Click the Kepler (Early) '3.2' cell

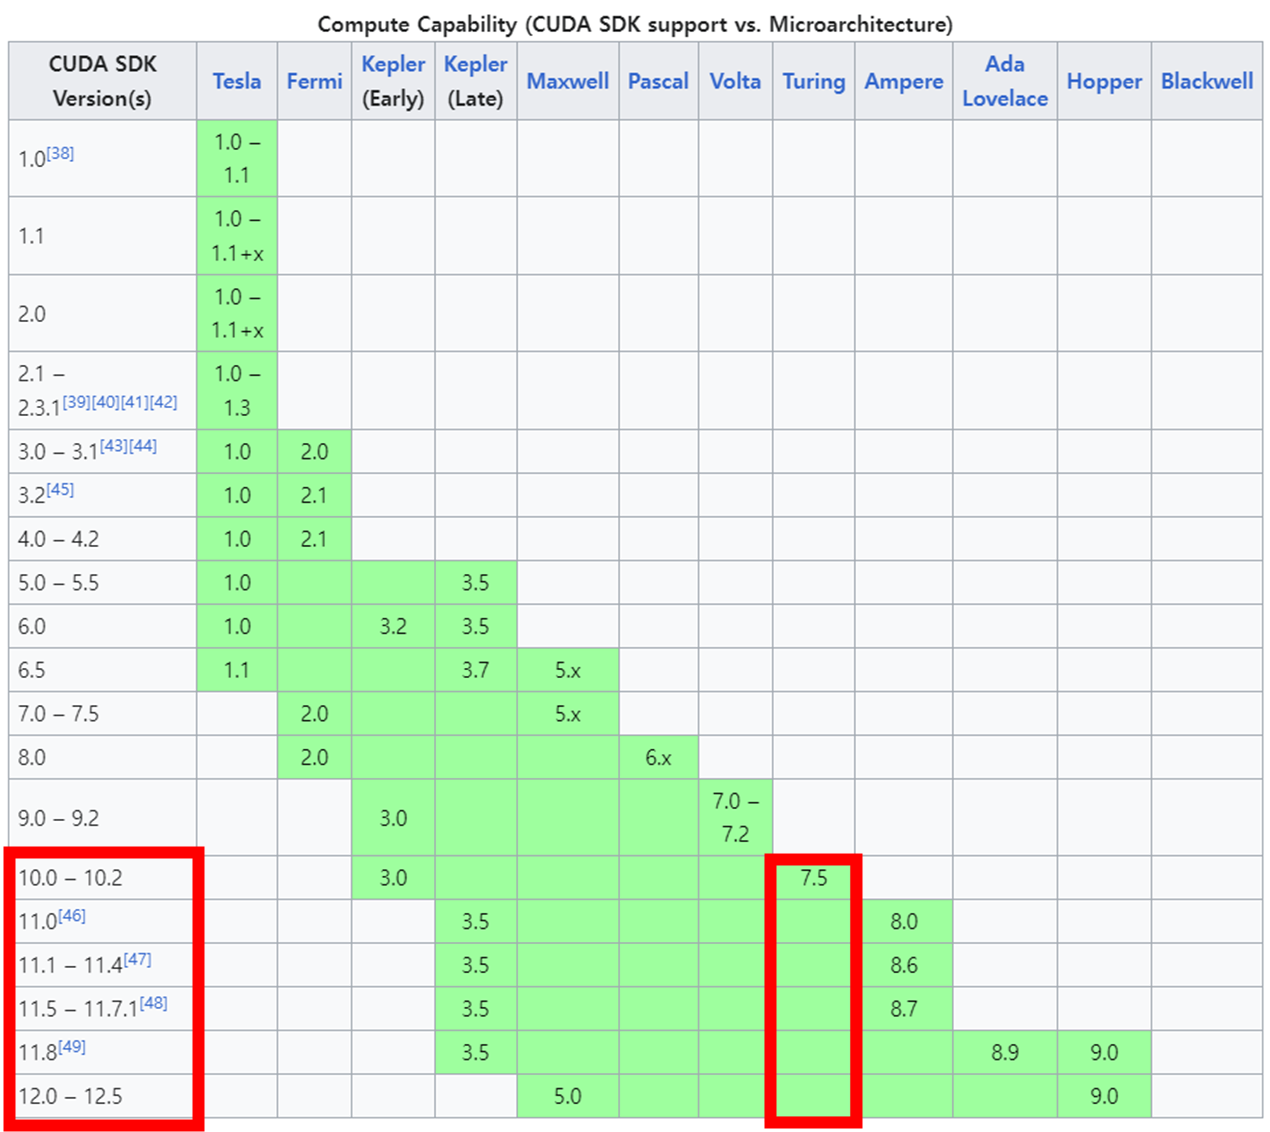click(393, 627)
